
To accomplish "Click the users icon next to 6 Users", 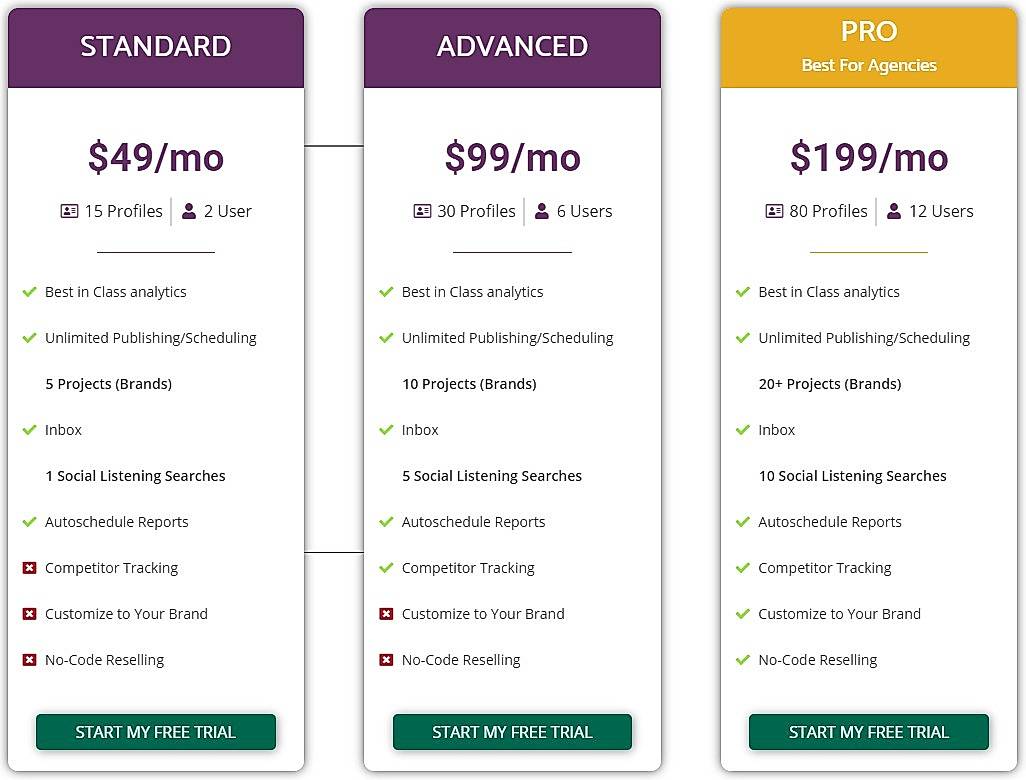I will click(542, 211).
